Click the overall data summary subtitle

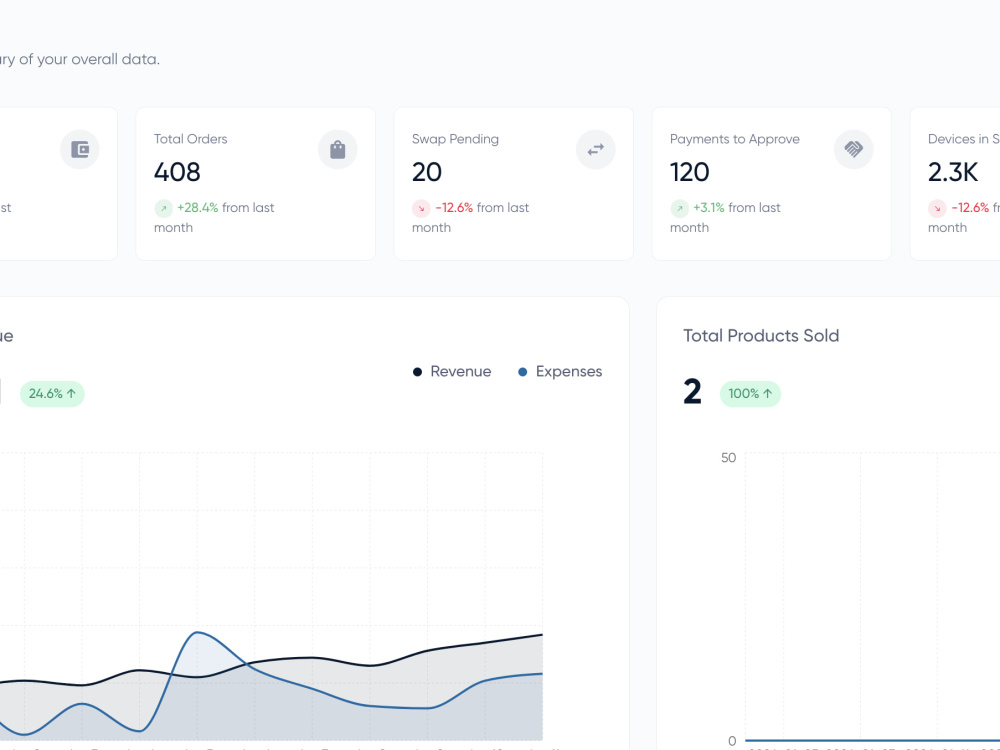pyautogui.click(x=80, y=59)
